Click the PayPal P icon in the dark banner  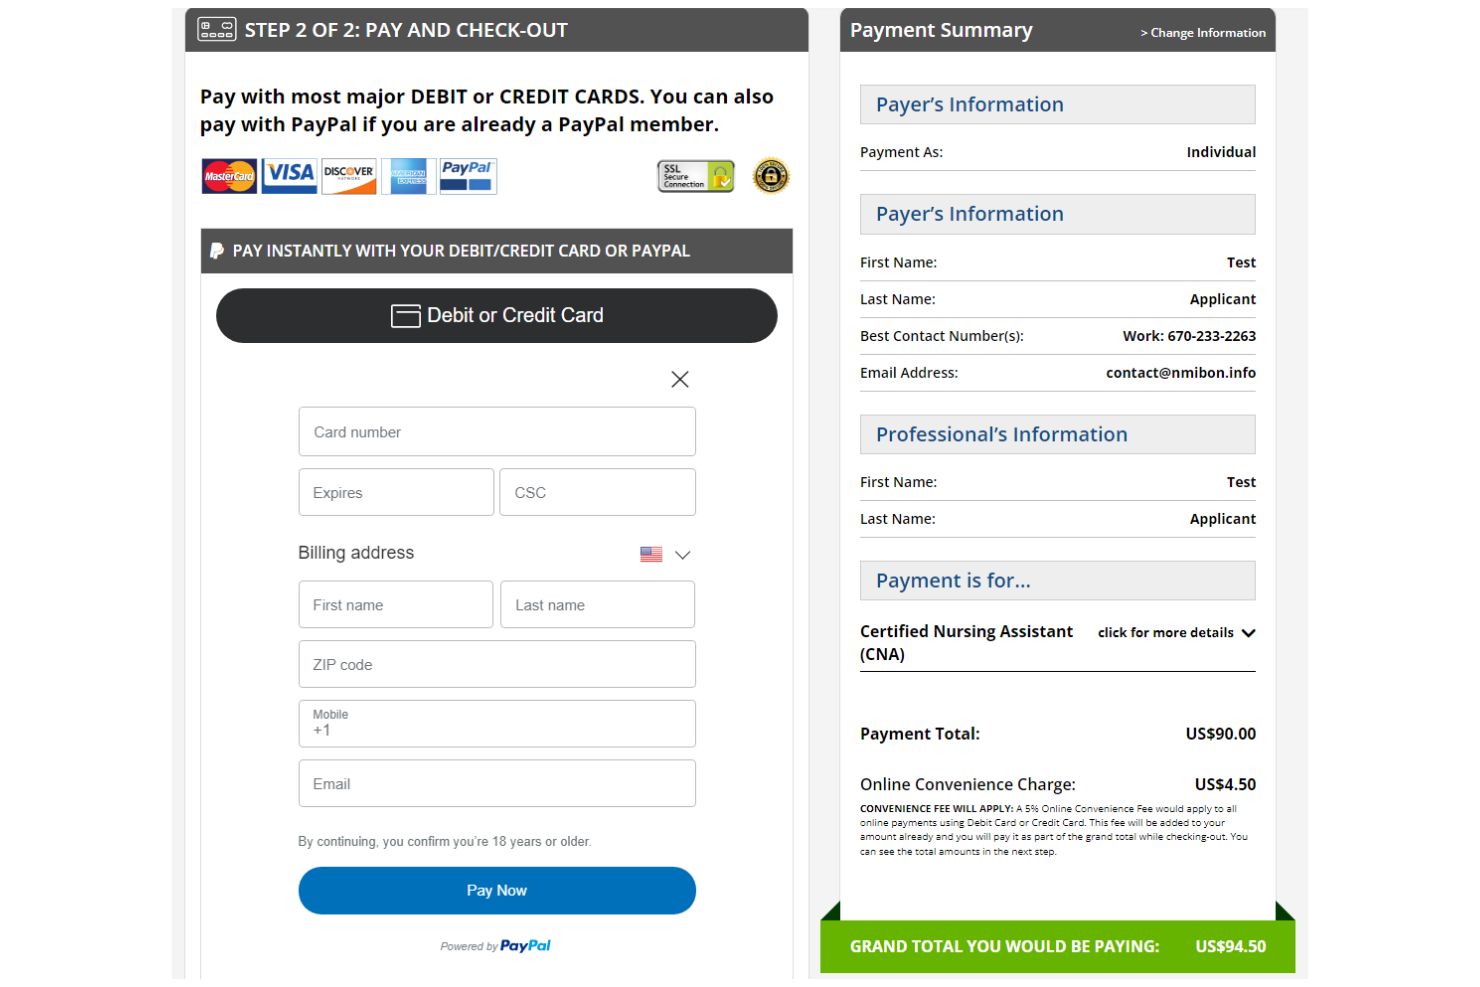[x=215, y=250]
